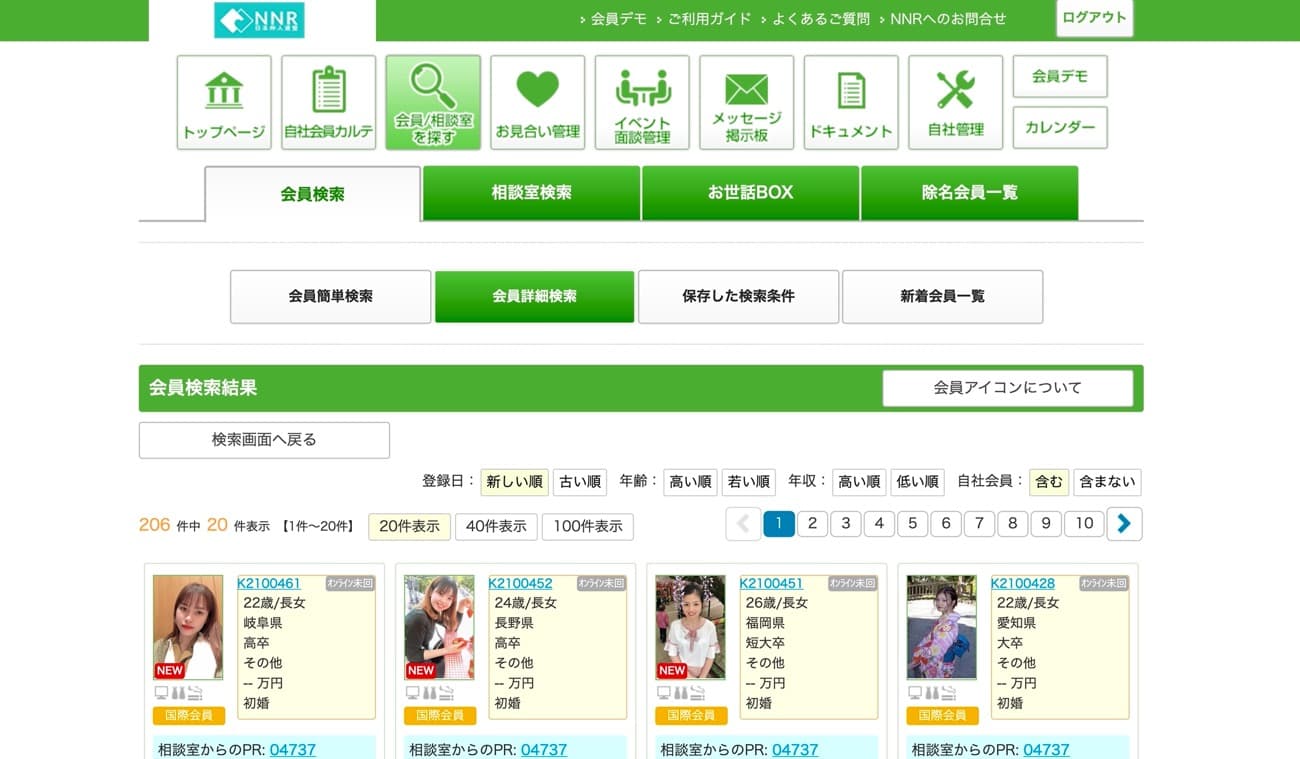Switch to the お世話BOX tab

[x=750, y=193]
